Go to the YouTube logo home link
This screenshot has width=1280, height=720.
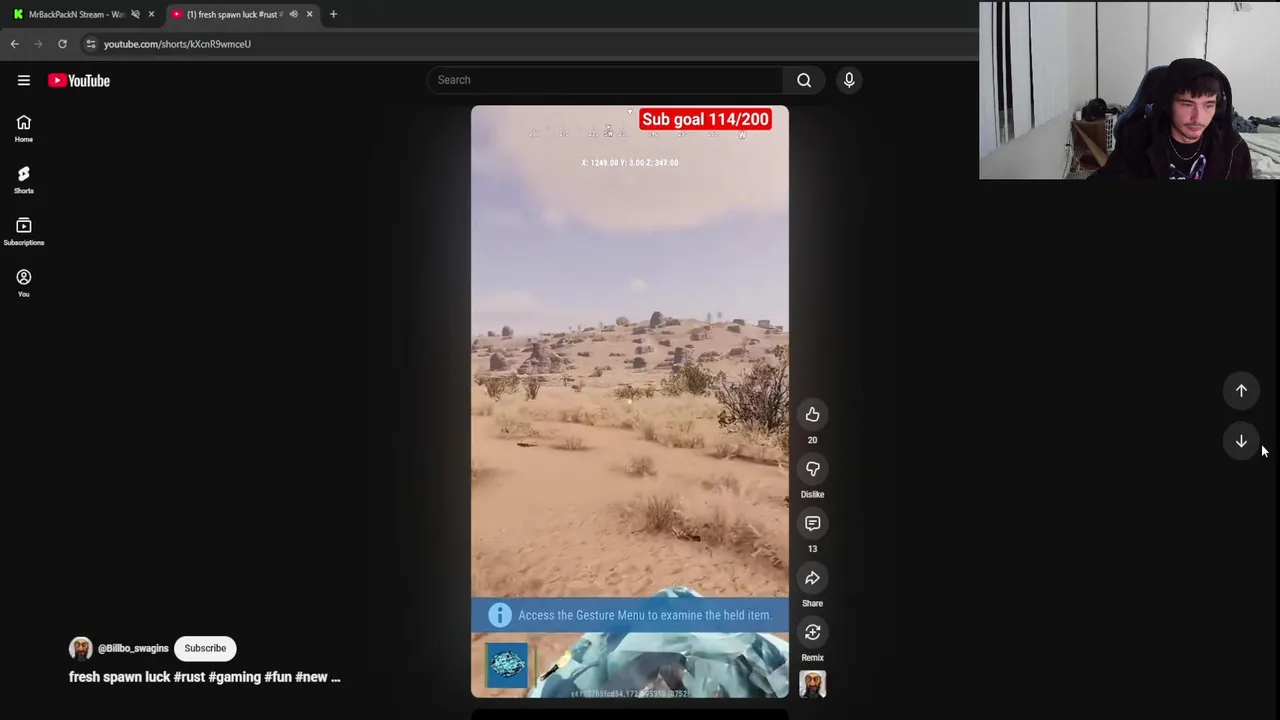point(79,81)
